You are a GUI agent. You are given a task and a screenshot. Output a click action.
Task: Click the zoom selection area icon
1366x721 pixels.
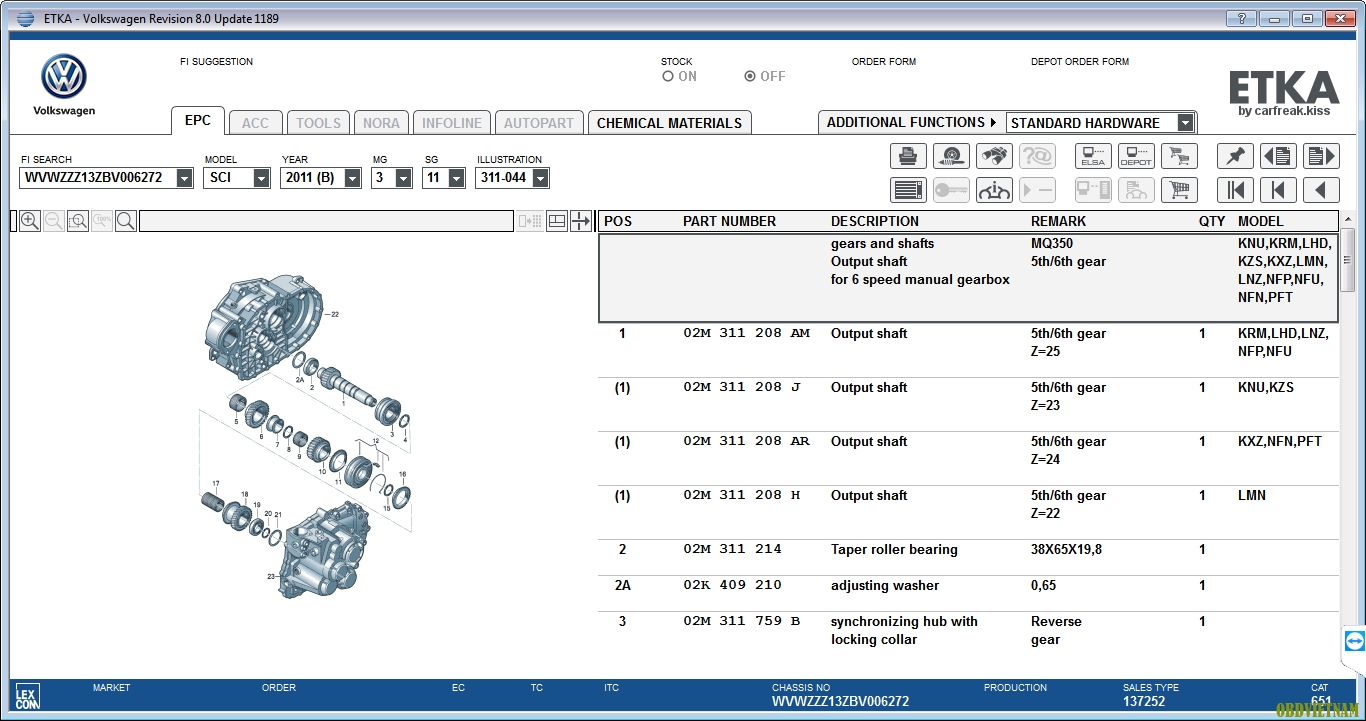pos(78,221)
